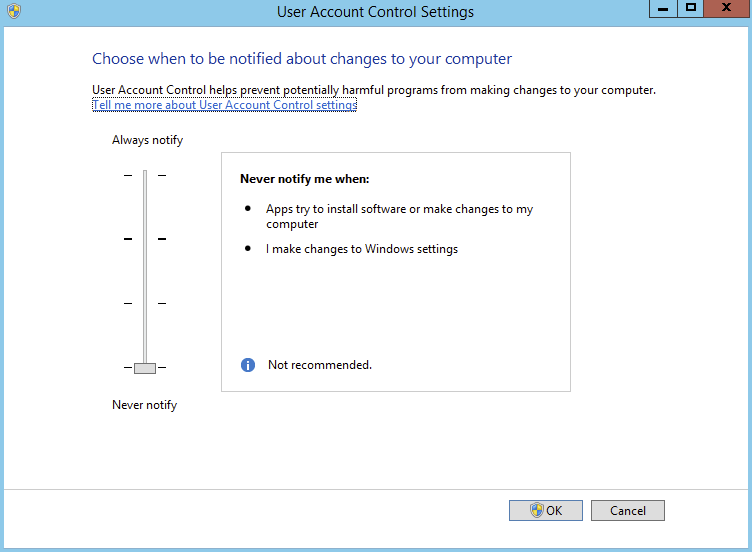Click the UAC shield icon in title bar
This screenshot has height=552, width=752.
13,12
